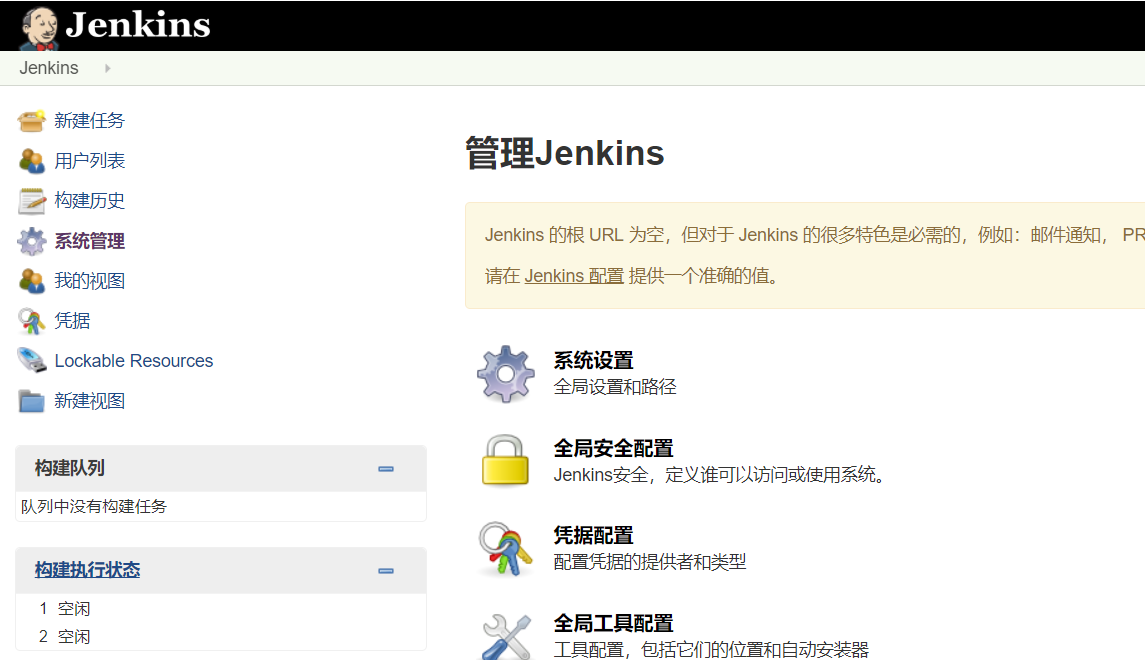
Task: Click the 系统设置 gear icon
Action: [505, 375]
